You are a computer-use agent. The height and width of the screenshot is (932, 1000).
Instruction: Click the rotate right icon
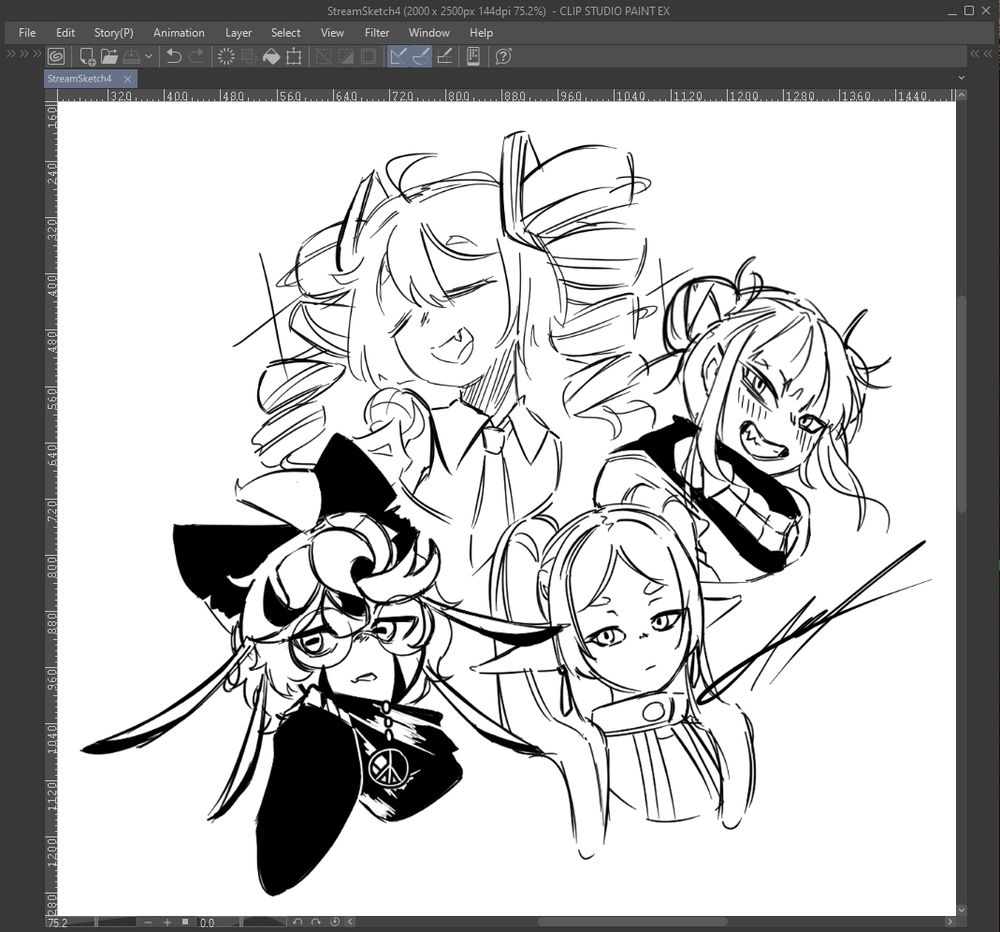tap(316, 922)
